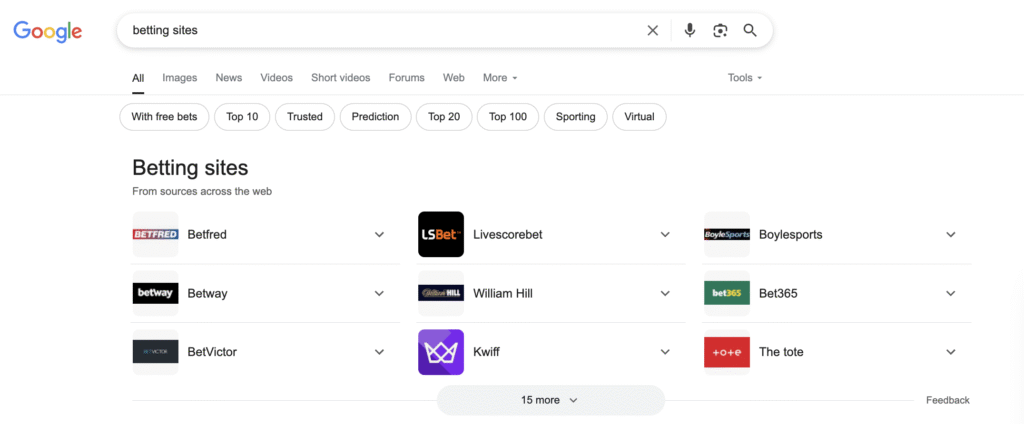
Task: Click the magnifying glass search icon
Action: [x=750, y=30]
